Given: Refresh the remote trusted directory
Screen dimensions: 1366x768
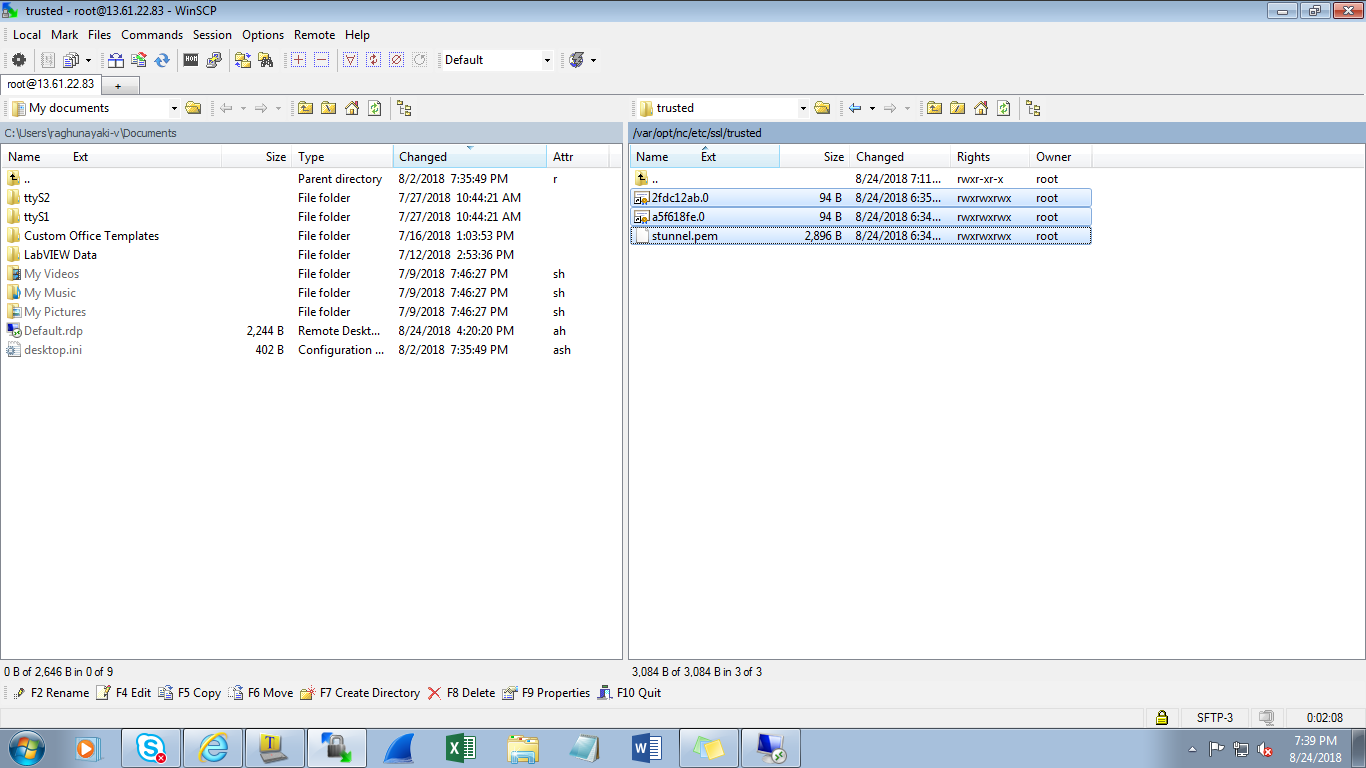Looking at the screenshot, I should point(1003,108).
